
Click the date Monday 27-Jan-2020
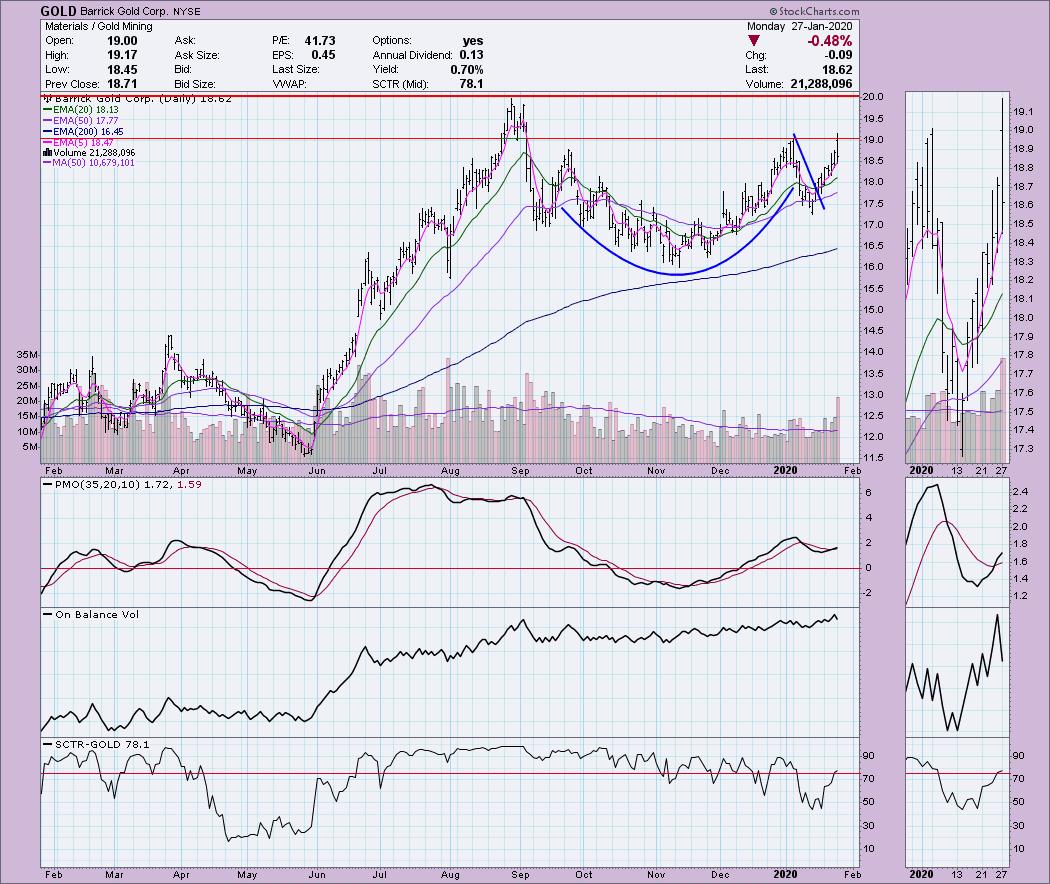click(x=800, y=26)
